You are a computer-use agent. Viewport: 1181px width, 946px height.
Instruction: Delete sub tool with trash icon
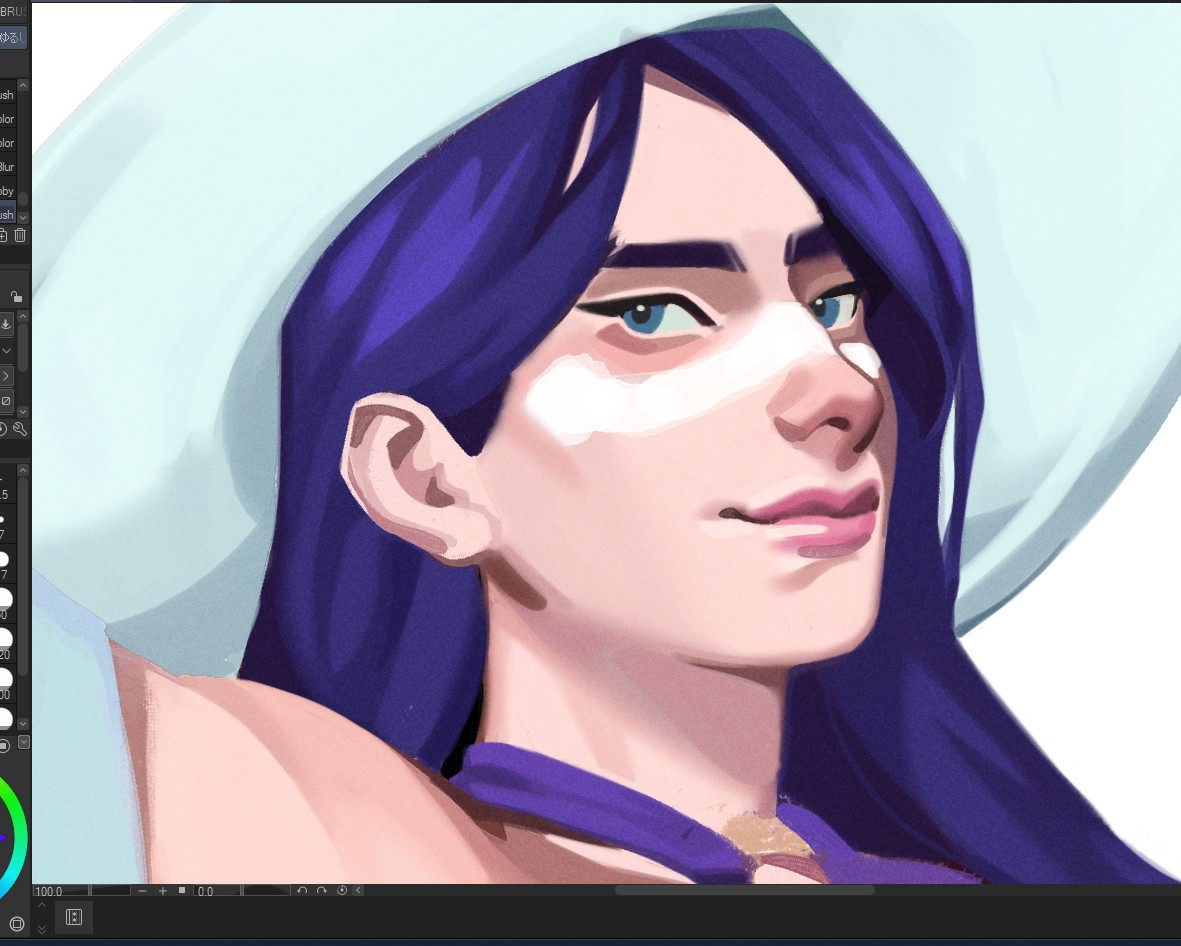(x=20, y=236)
